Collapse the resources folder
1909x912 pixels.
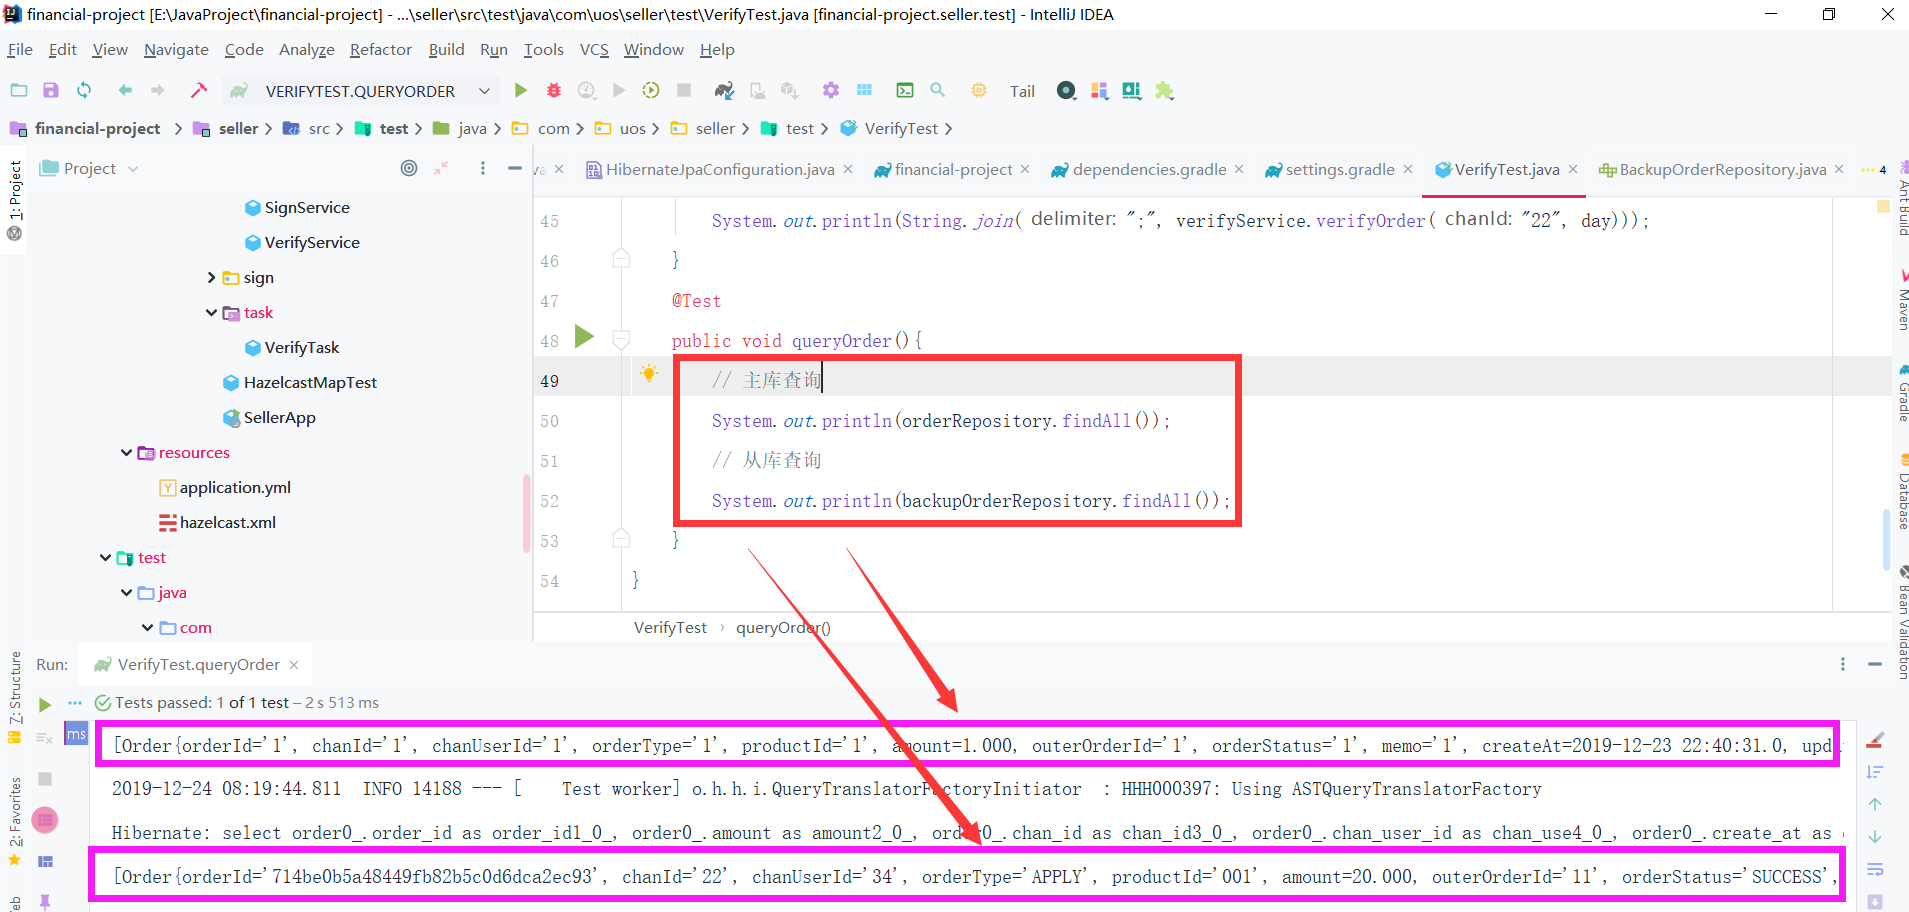[x=126, y=452]
